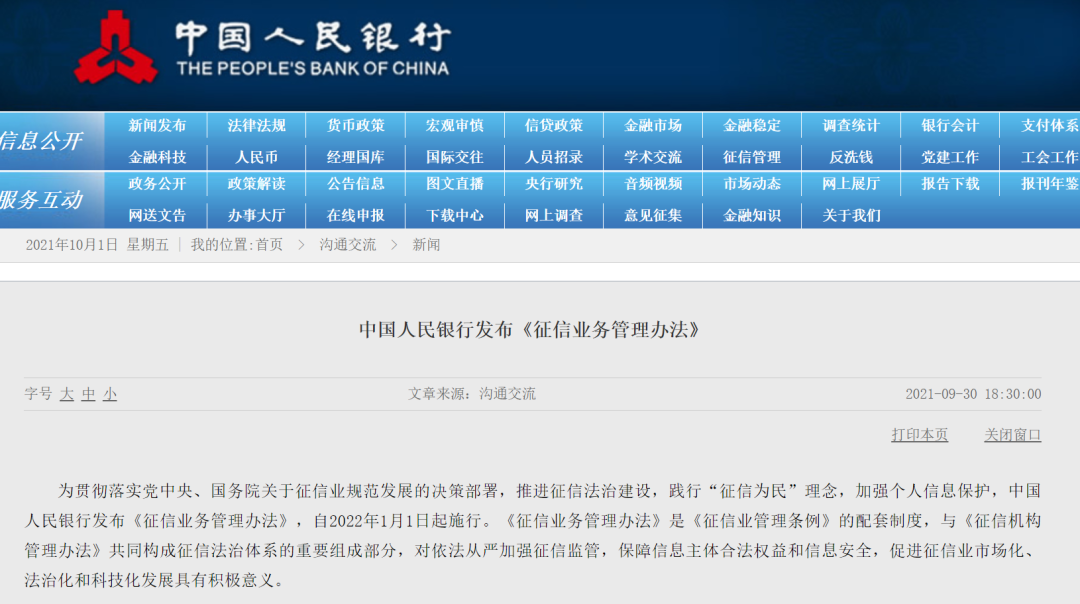Go to 货币政策 section

pyautogui.click(x=355, y=125)
